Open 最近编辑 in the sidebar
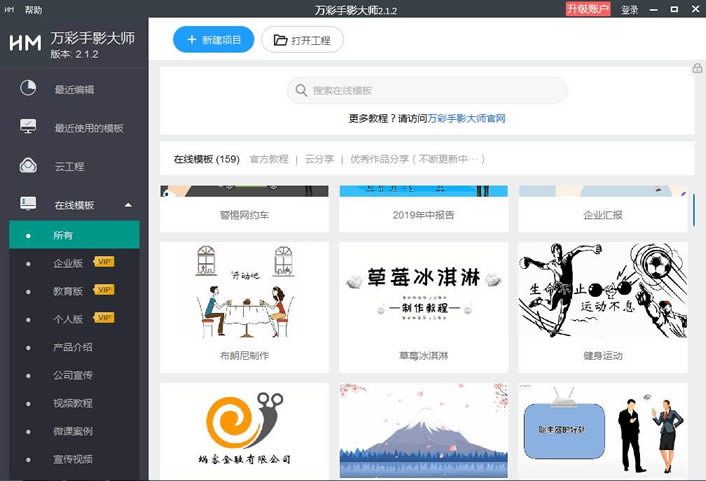 click(x=74, y=90)
